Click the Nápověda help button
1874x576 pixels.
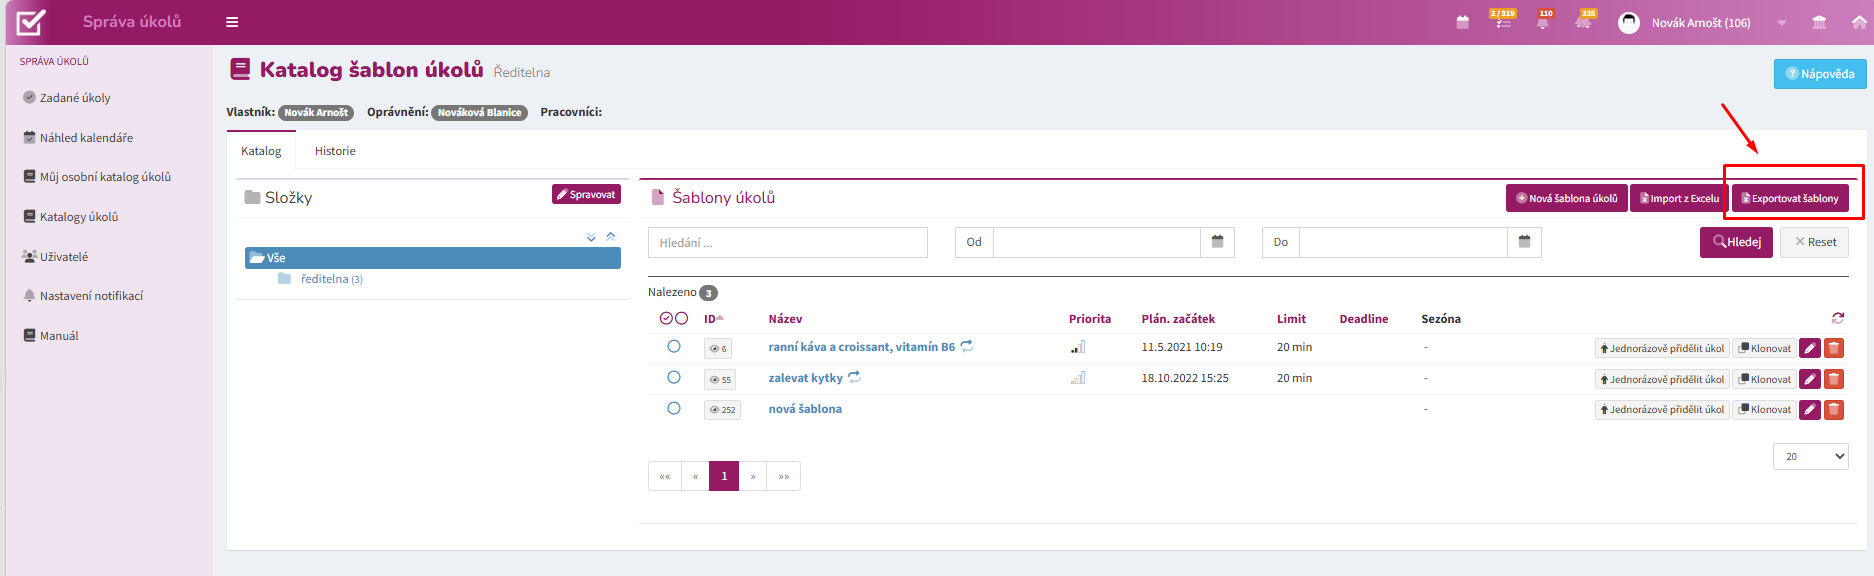coord(1820,74)
